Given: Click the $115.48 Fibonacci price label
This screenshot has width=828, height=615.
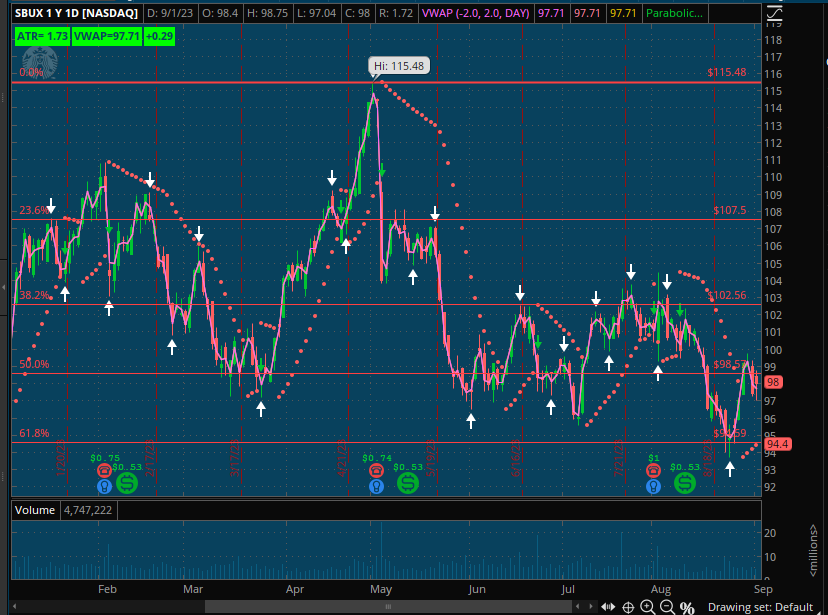Looking at the screenshot, I should tap(727, 72).
